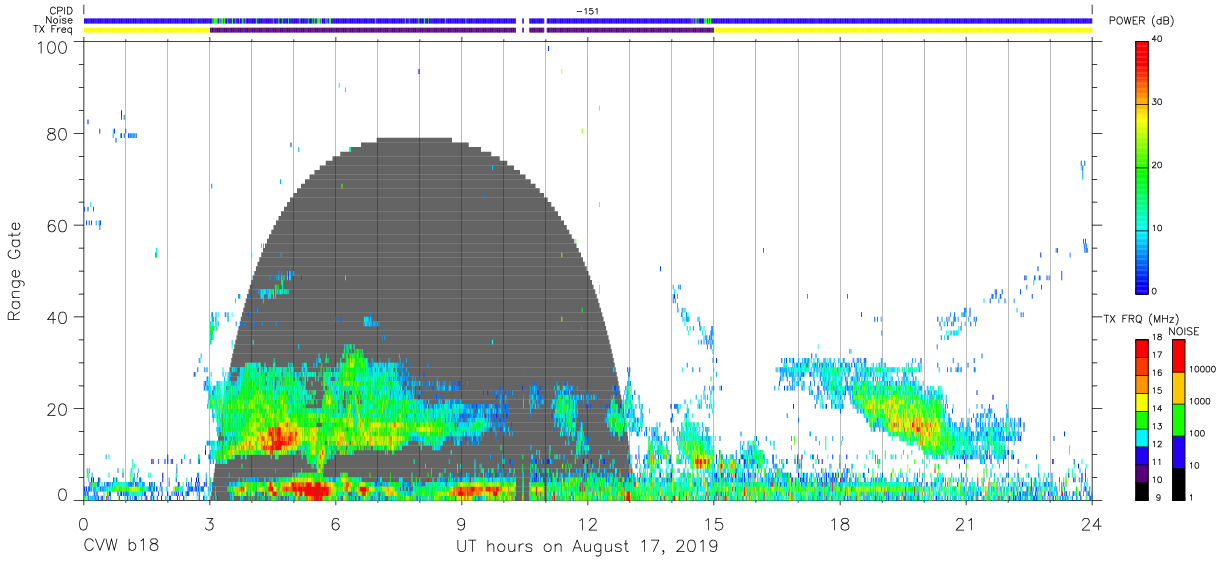Image resolution: width=1228 pixels, height=567 pixels.
Task: Click the Noise row label at top left
Action: coord(61,20)
